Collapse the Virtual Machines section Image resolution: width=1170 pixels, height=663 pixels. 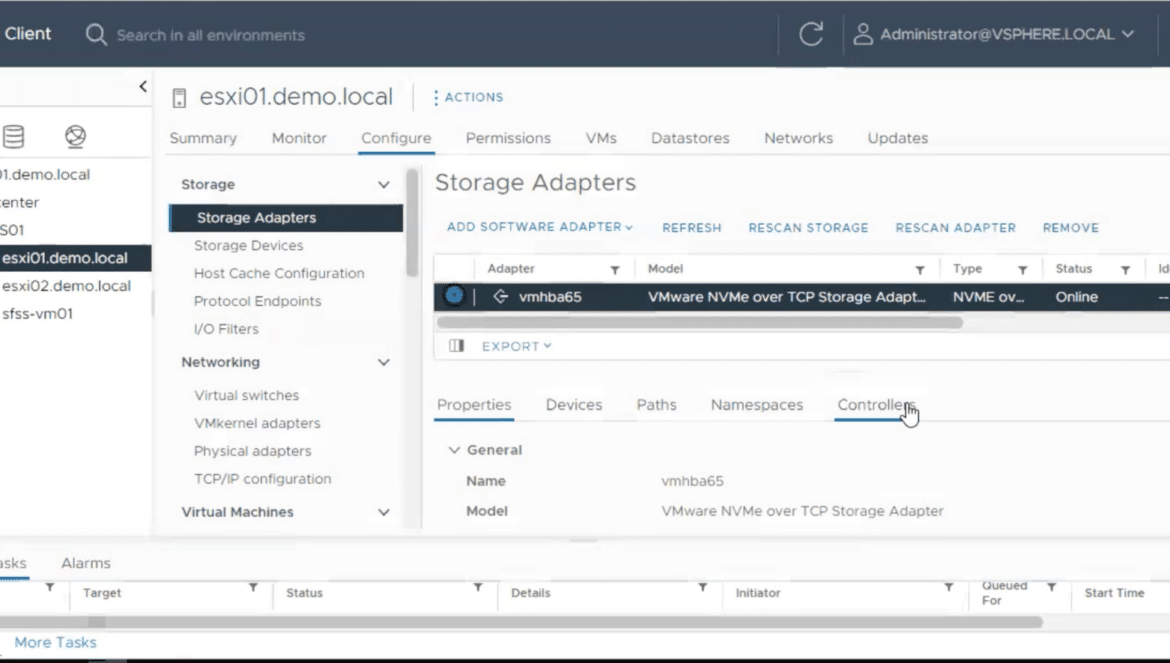tap(384, 512)
